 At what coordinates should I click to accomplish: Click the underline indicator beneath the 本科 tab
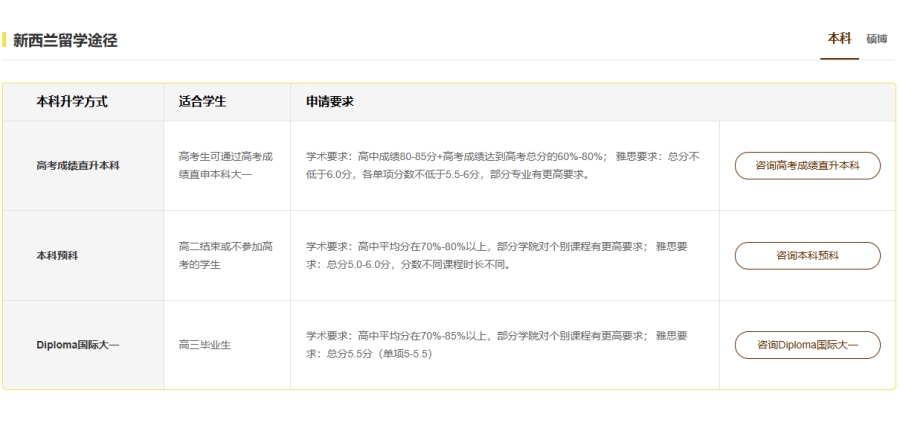pos(839,59)
